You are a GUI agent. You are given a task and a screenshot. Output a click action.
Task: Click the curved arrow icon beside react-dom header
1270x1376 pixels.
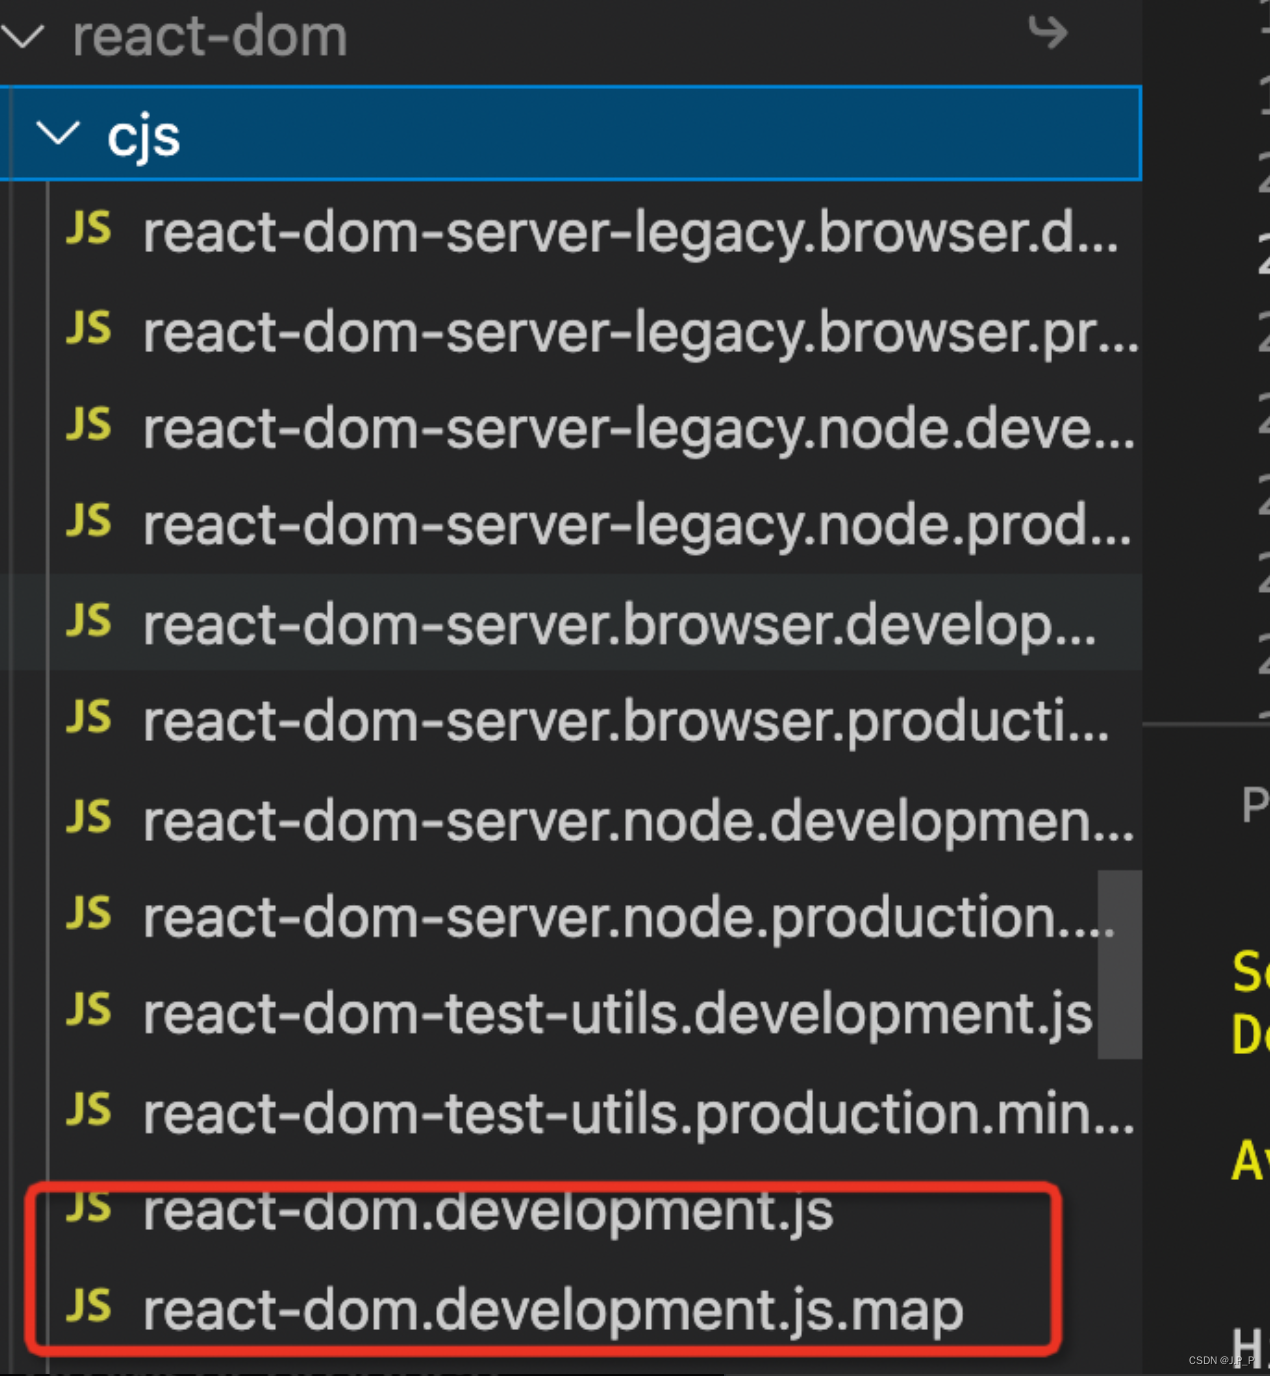tap(1048, 35)
